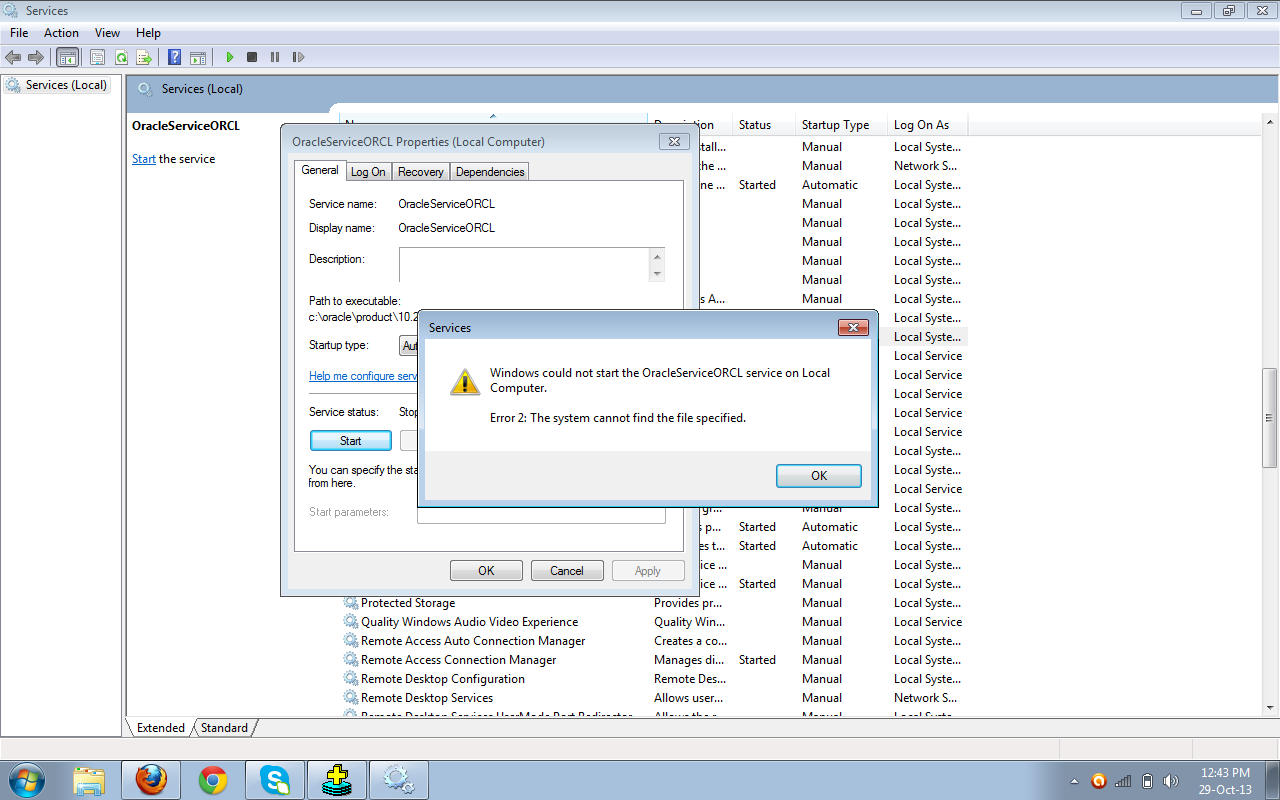The height and width of the screenshot is (800, 1280).
Task: Select the General tab in Properties
Action: (320, 170)
